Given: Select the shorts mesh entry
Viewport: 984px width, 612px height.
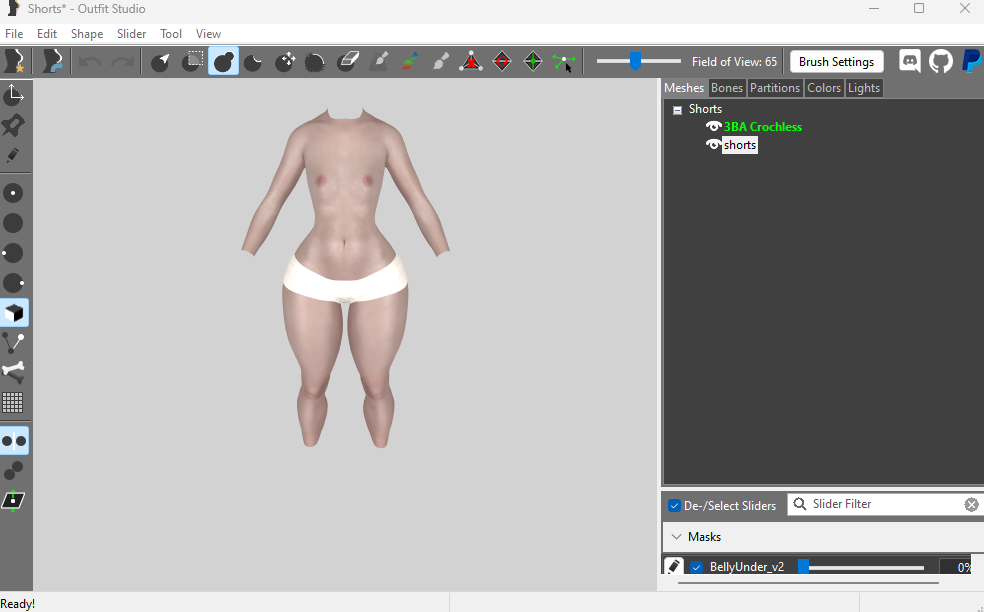Looking at the screenshot, I should click(x=740, y=145).
